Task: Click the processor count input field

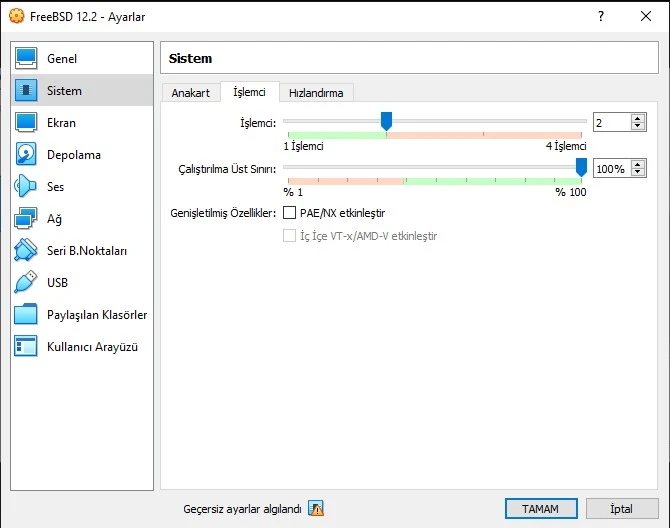Action: (x=612, y=123)
